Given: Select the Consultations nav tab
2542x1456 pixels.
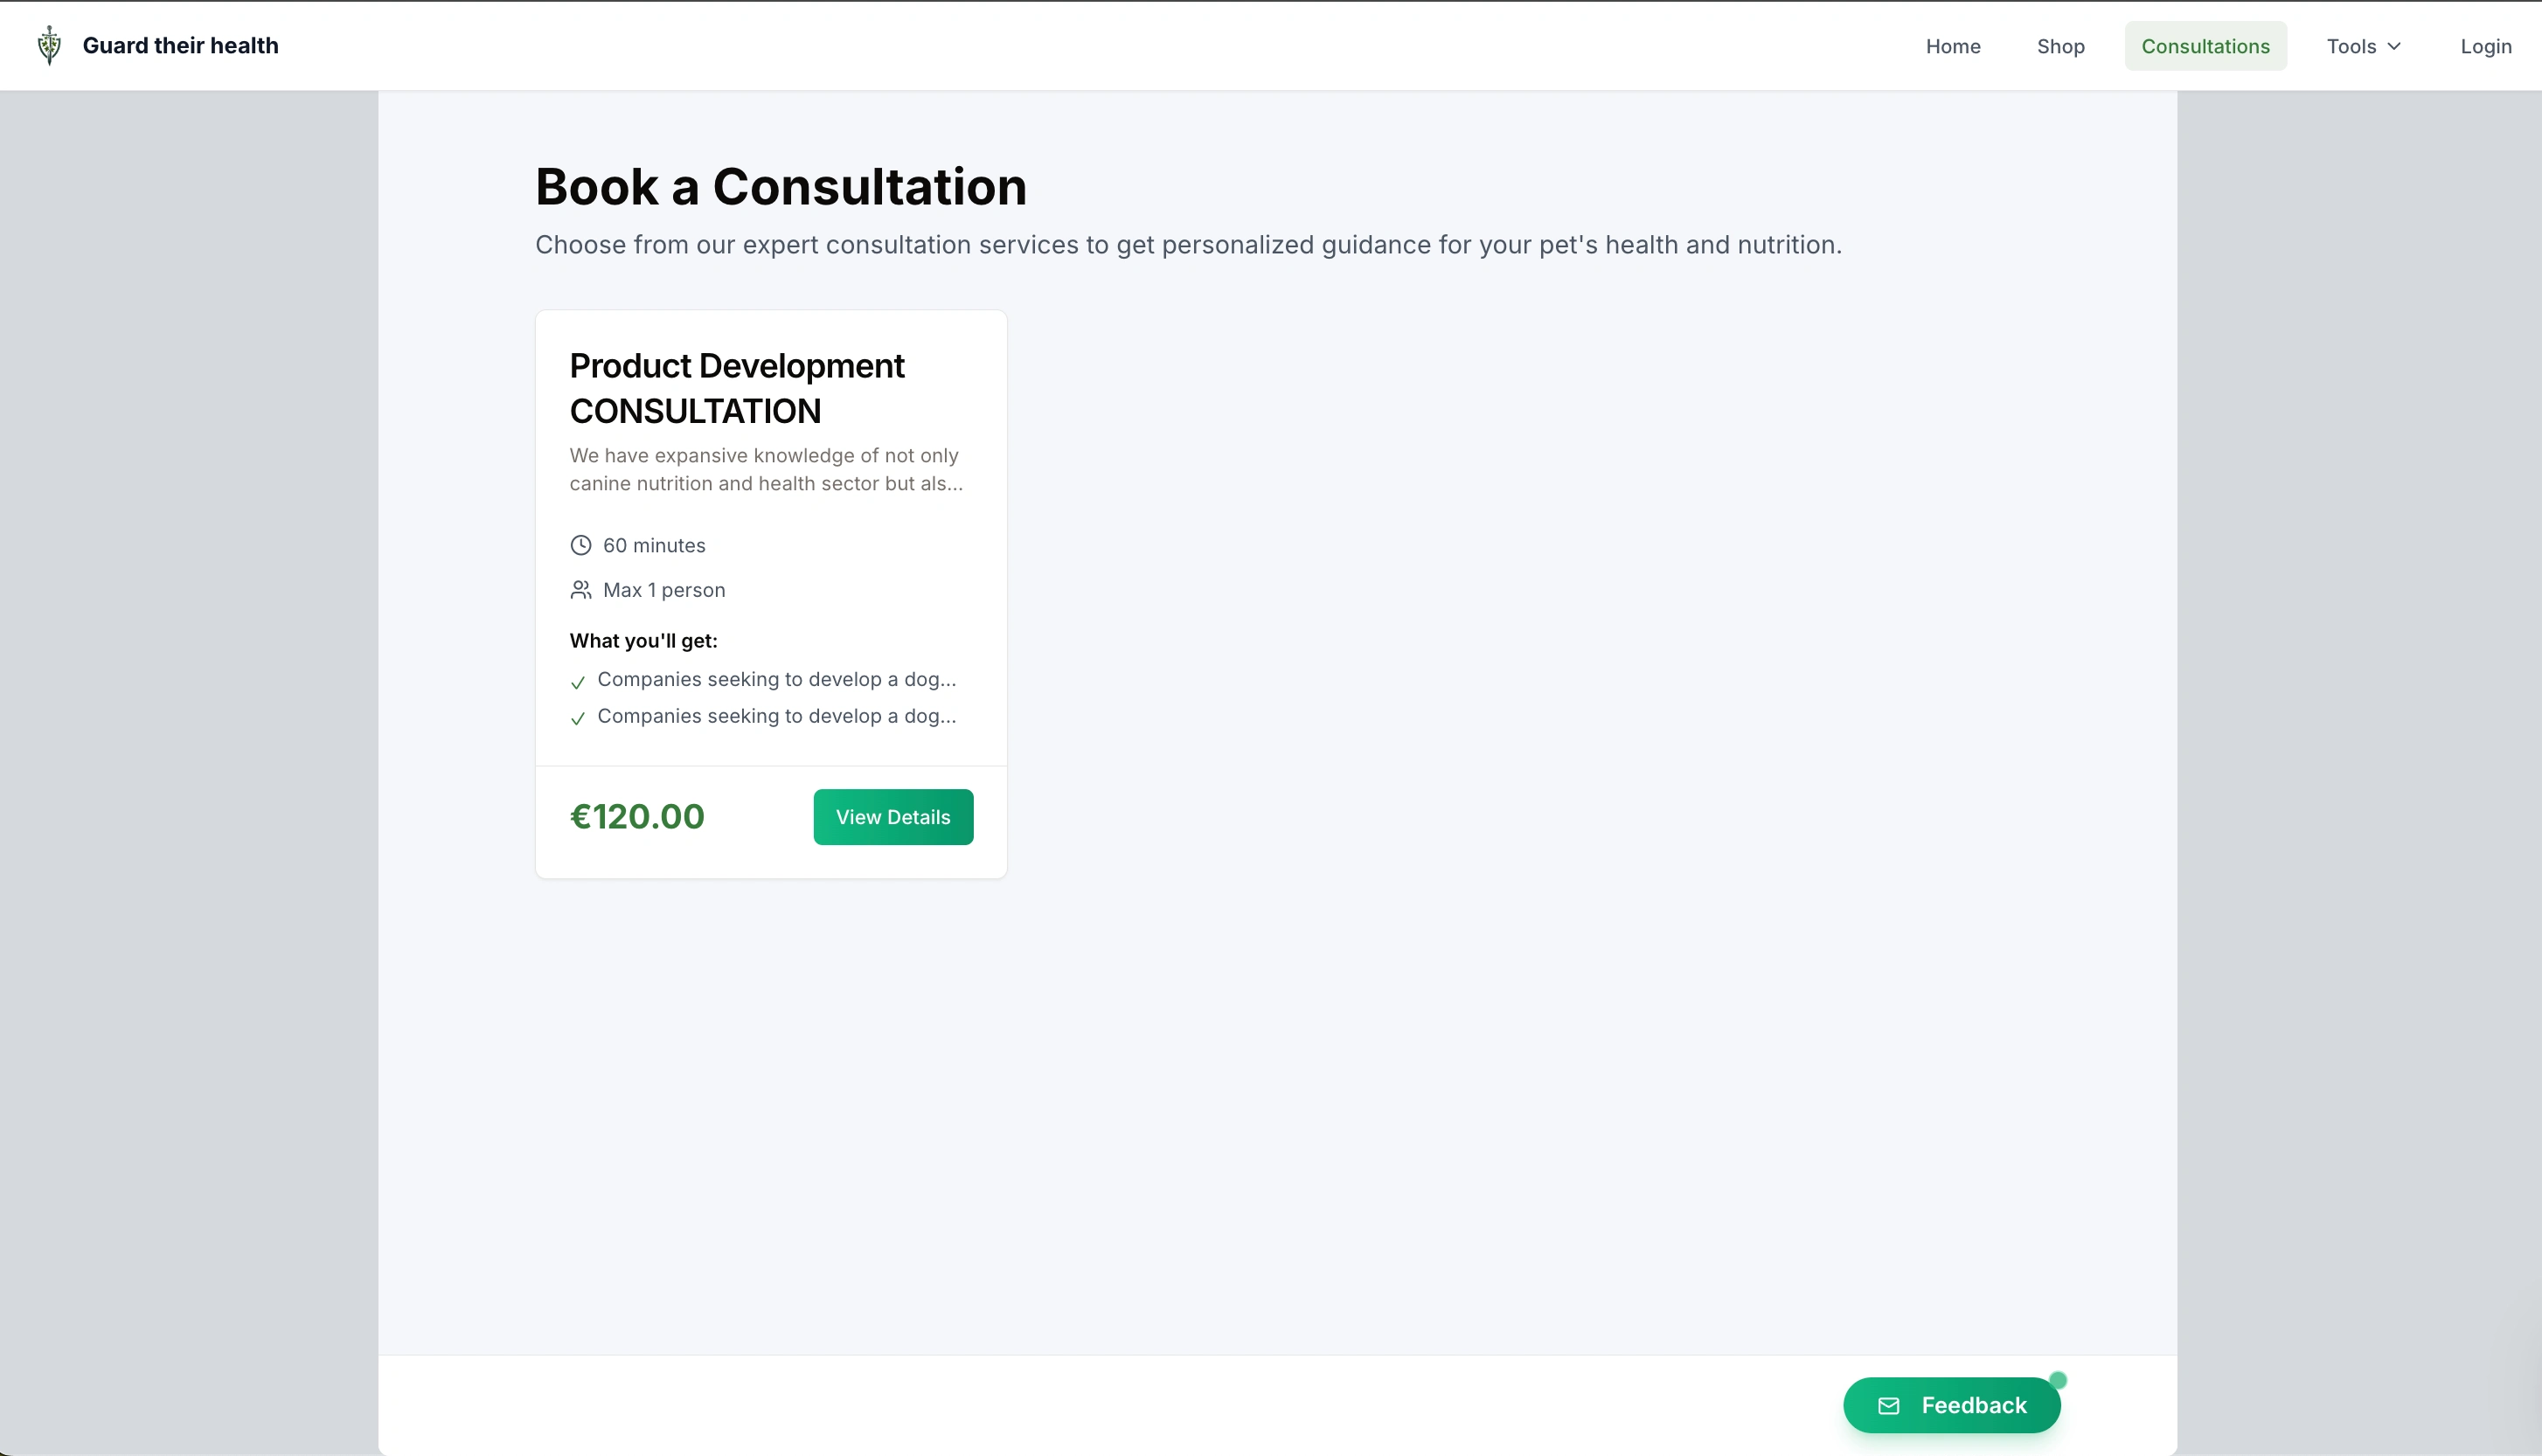Looking at the screenshot, I should click(2205, 46).
